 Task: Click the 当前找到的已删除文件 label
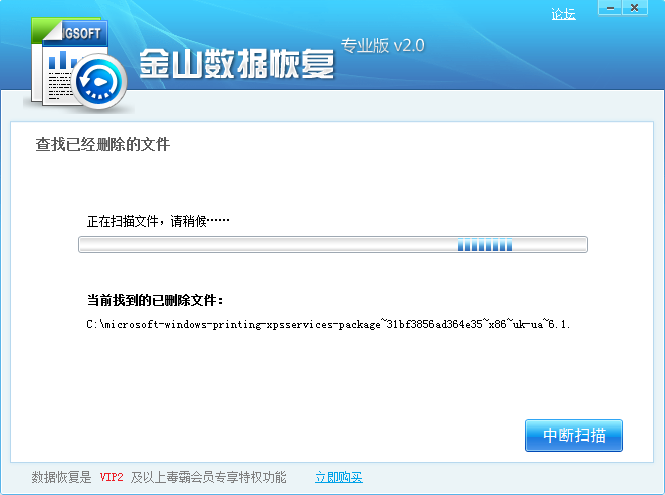pyautogui.click(x=155, y=300)
